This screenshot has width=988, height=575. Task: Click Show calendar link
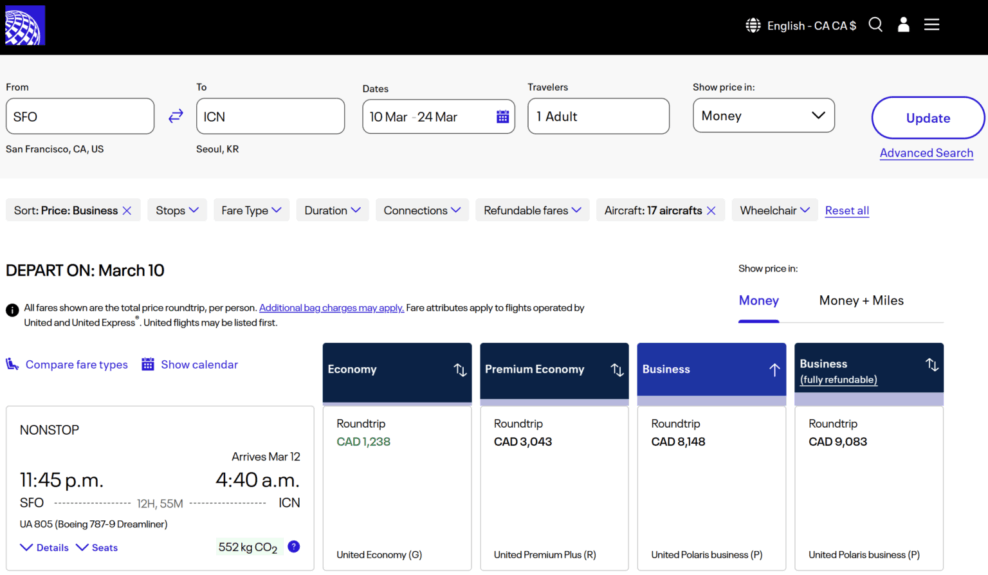tap(190, 365)
